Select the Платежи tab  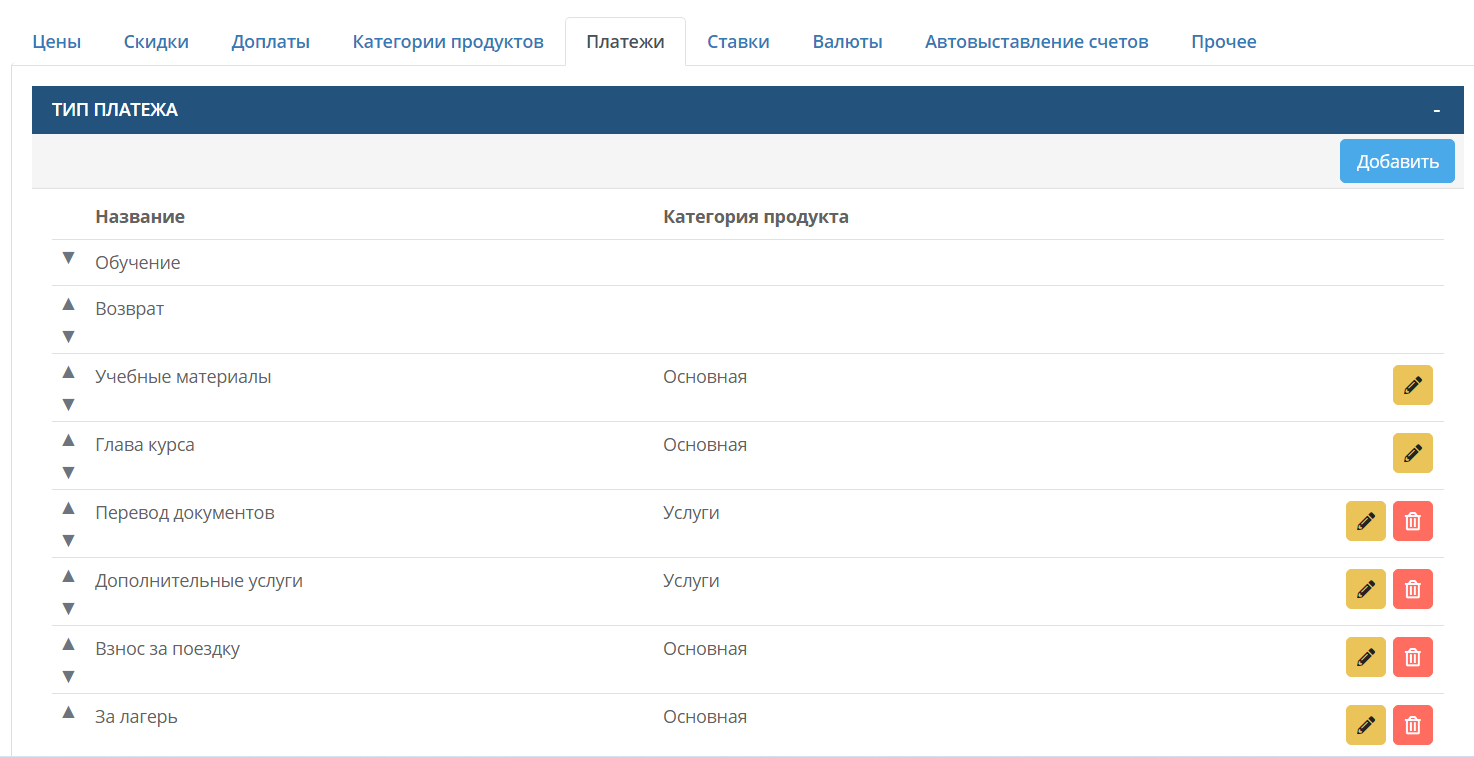[625, 42]
